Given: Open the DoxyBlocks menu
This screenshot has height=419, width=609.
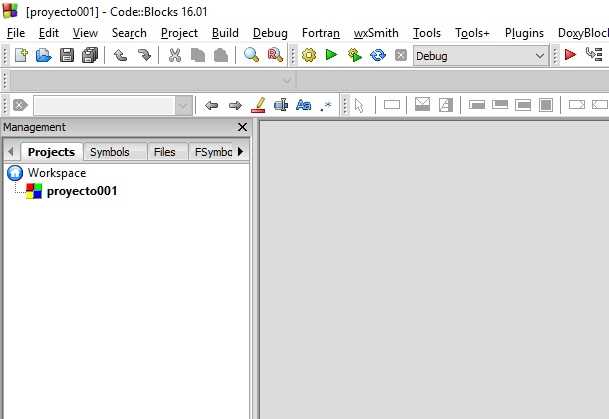Looking at the screenshot, I should [x=583, y=33].
